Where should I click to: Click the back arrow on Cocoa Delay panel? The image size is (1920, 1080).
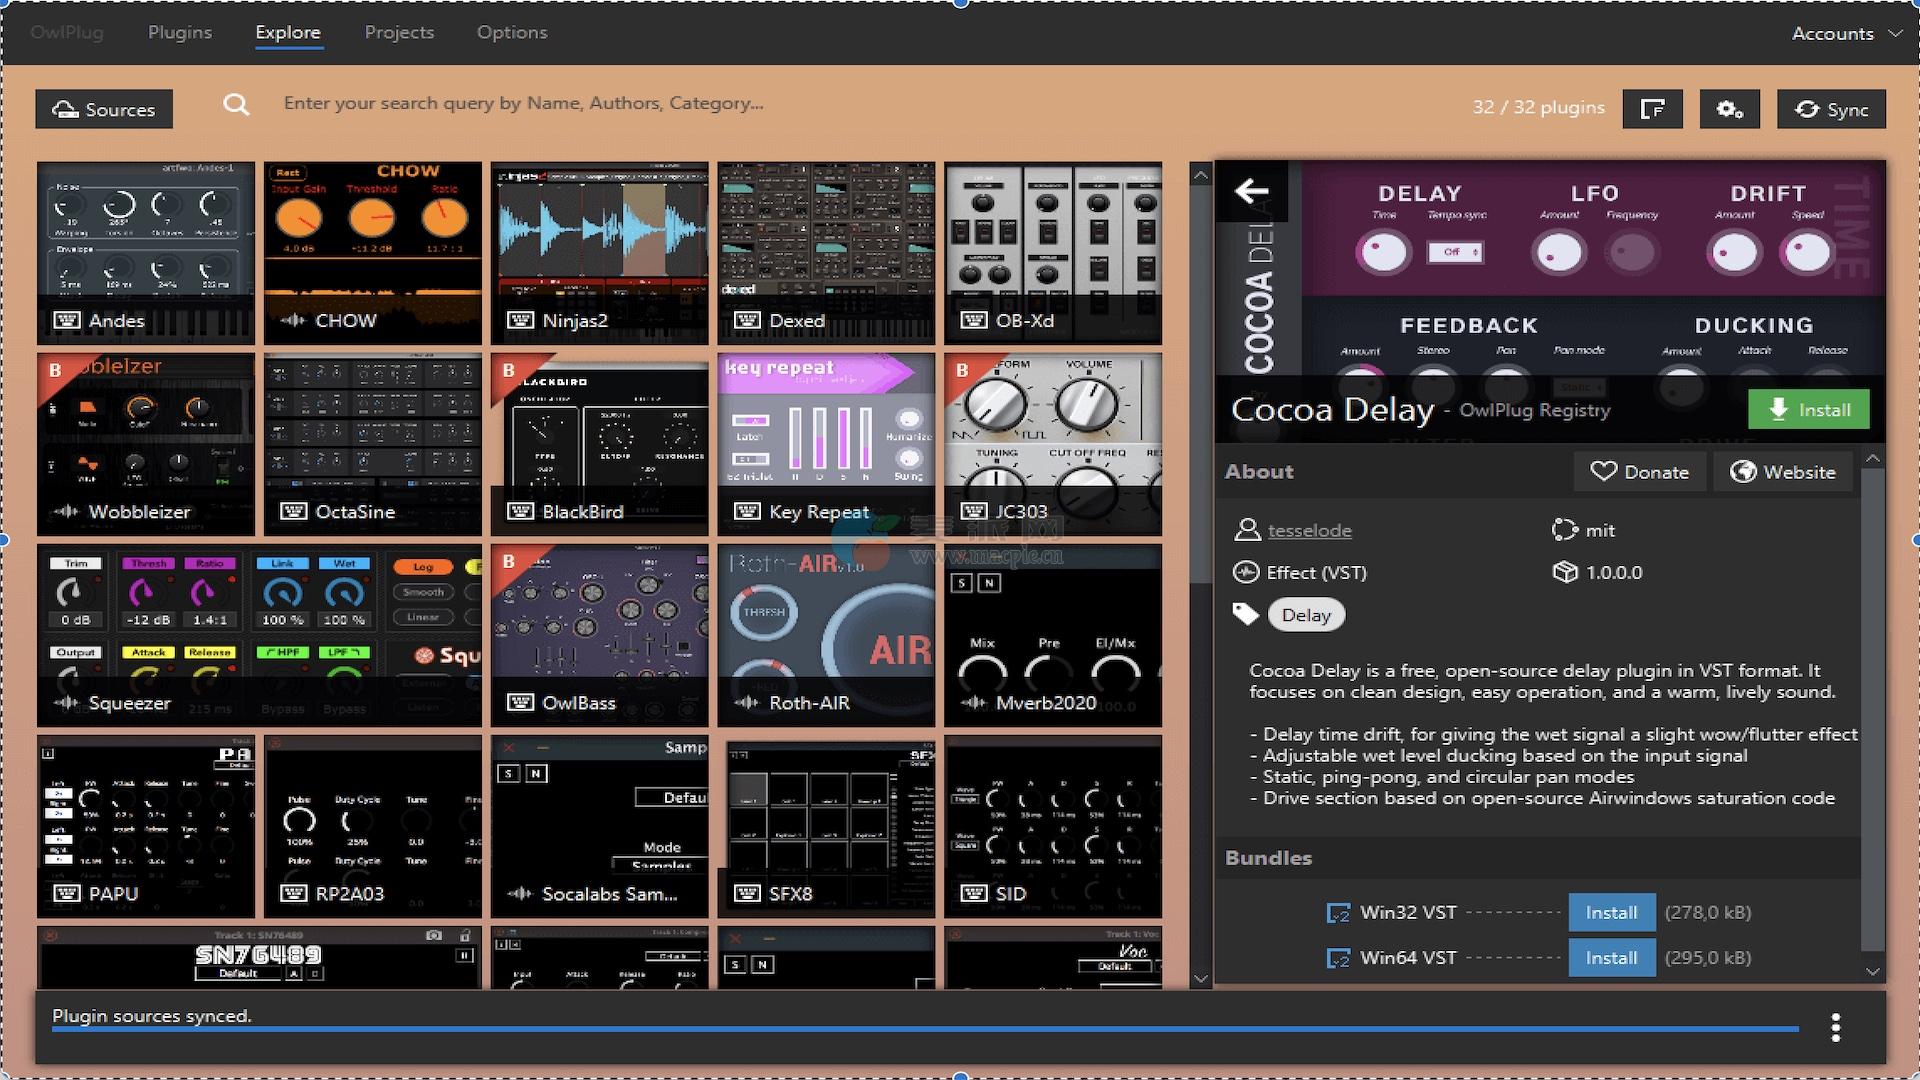(1251, 191)
